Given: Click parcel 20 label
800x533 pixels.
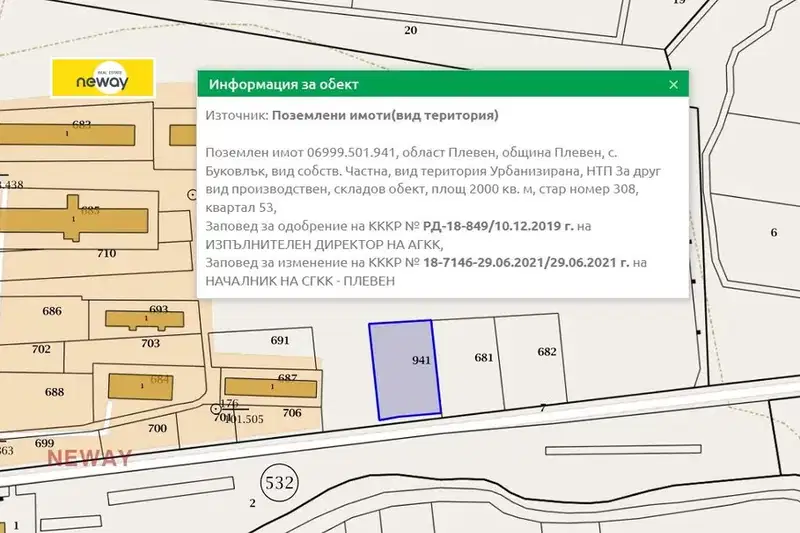Looking at the screenshot, I should click(411, 30).
